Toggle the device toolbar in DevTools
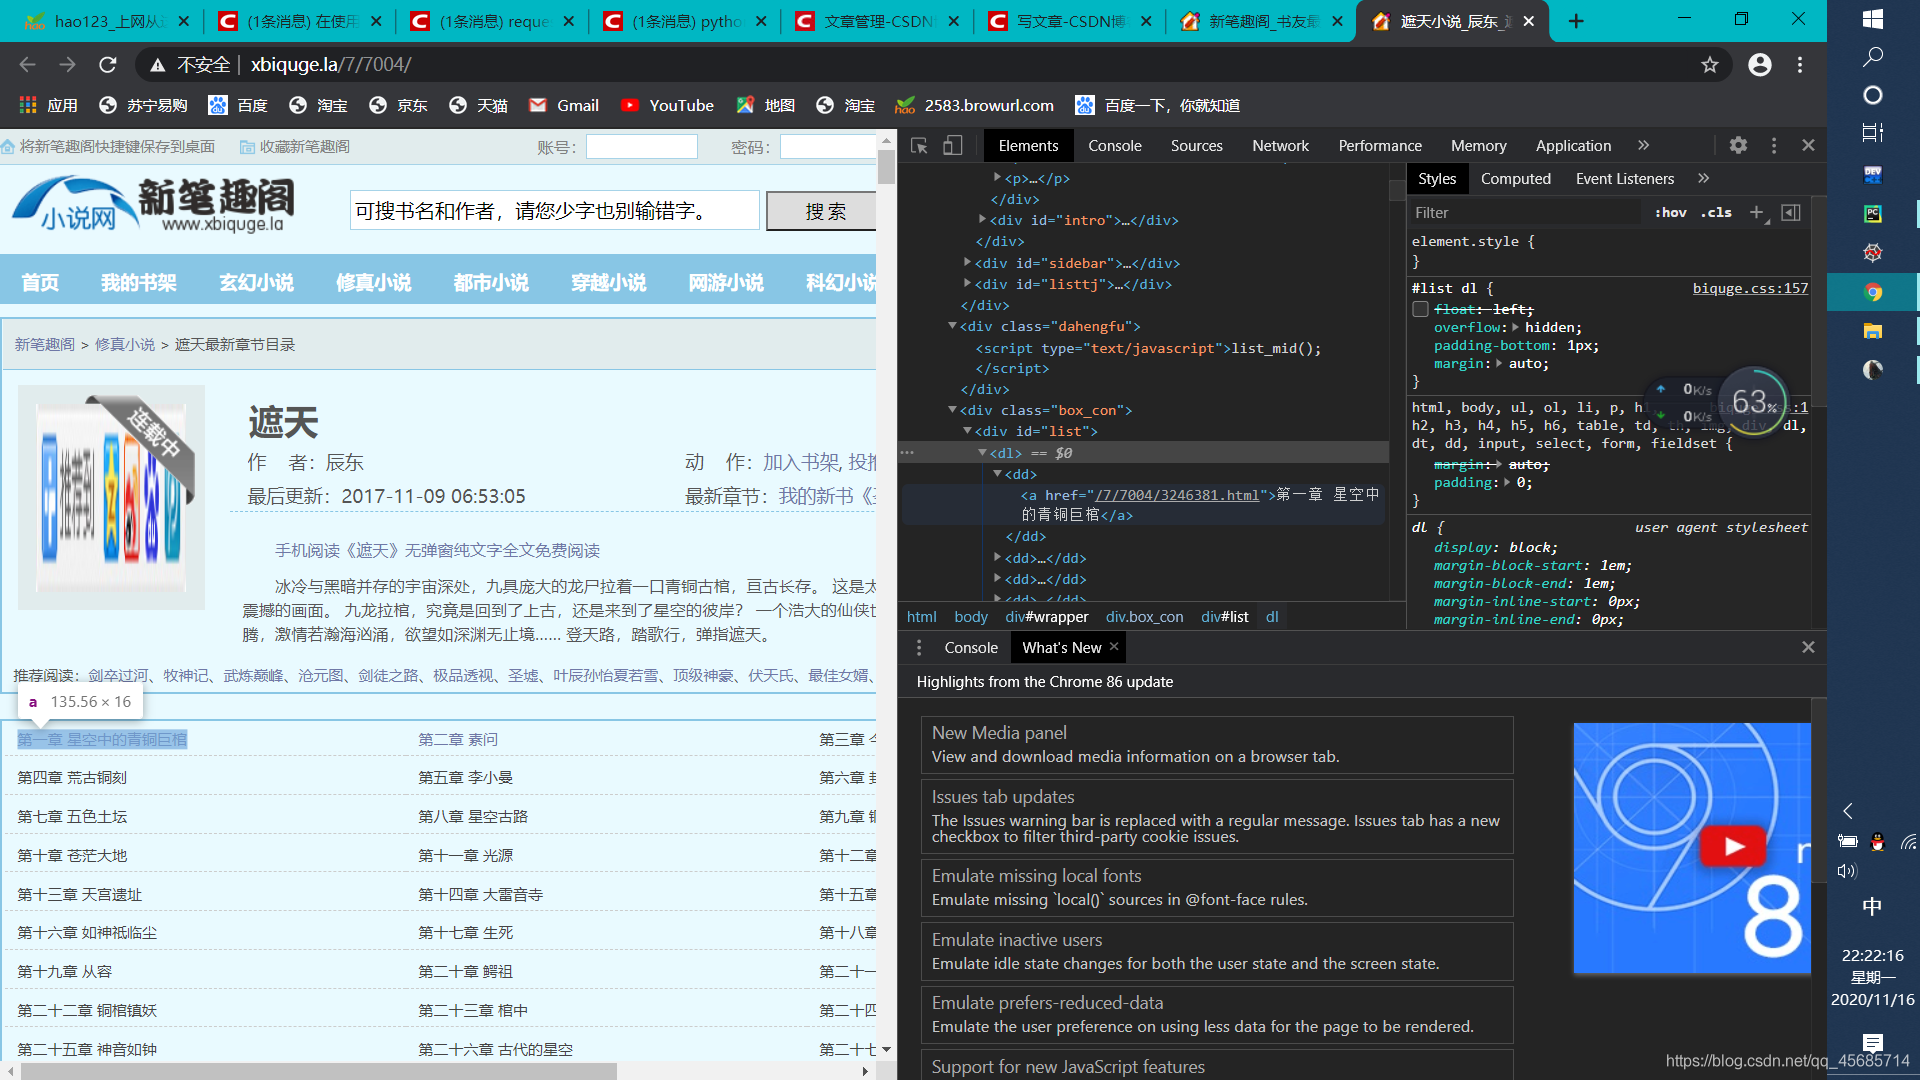 pyautogui.click(x=953, y=146)
